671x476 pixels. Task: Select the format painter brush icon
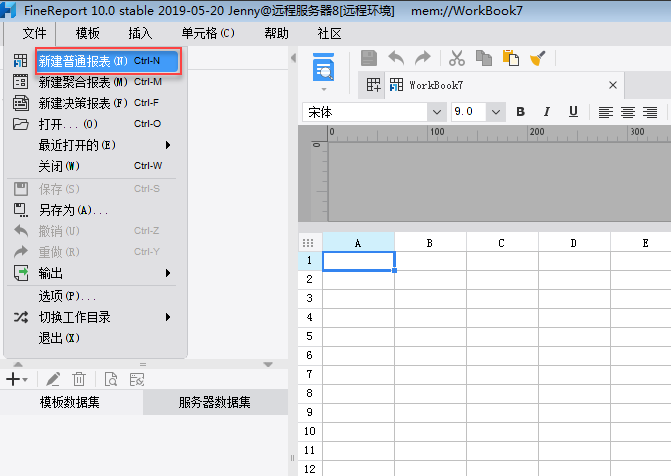[x=537, y=58]
